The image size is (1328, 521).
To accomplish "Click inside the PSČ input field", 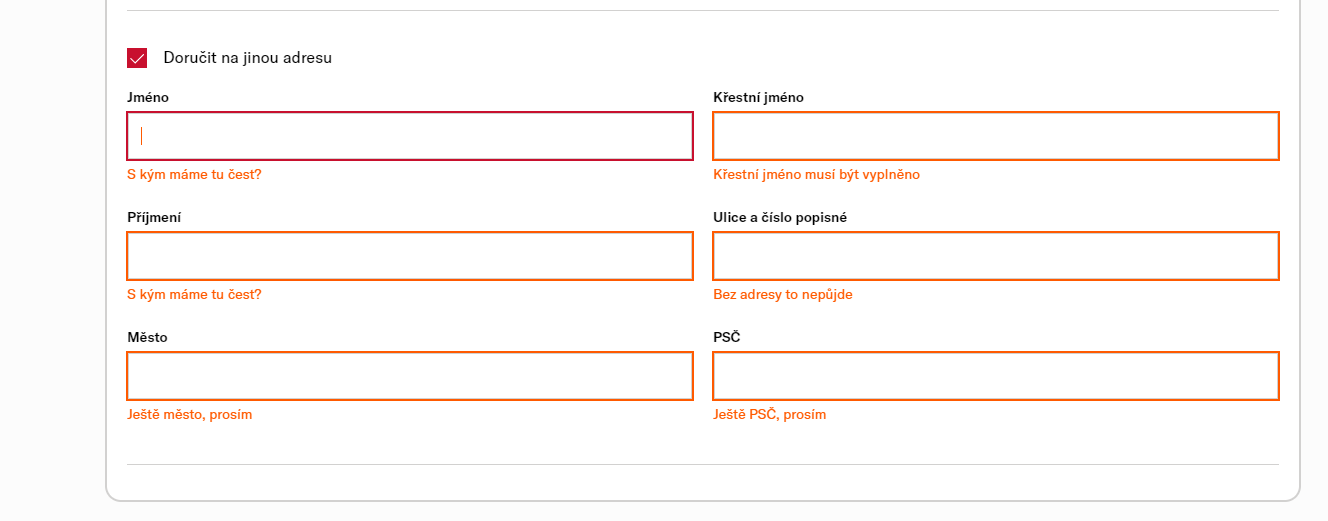I will coord(996,376).
